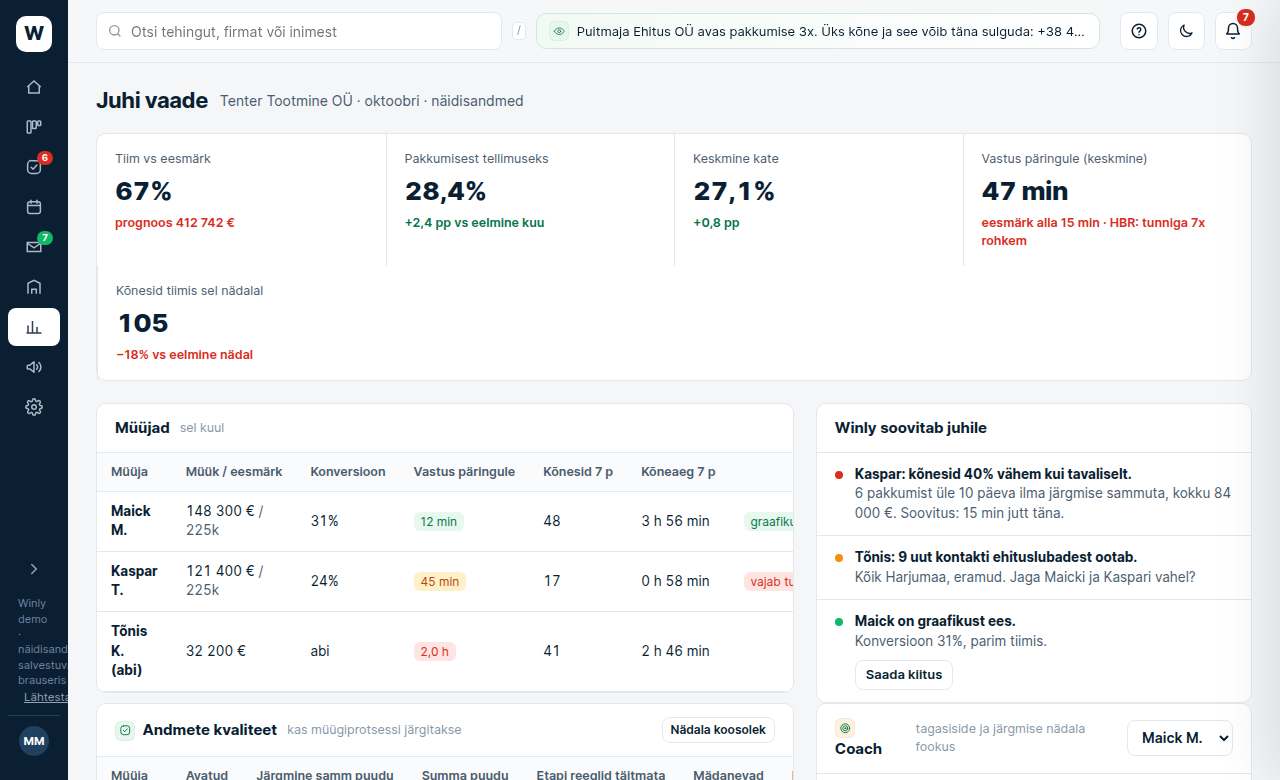
Task: Open the pipeline board icon in sidebar
Action: [34, 127]
